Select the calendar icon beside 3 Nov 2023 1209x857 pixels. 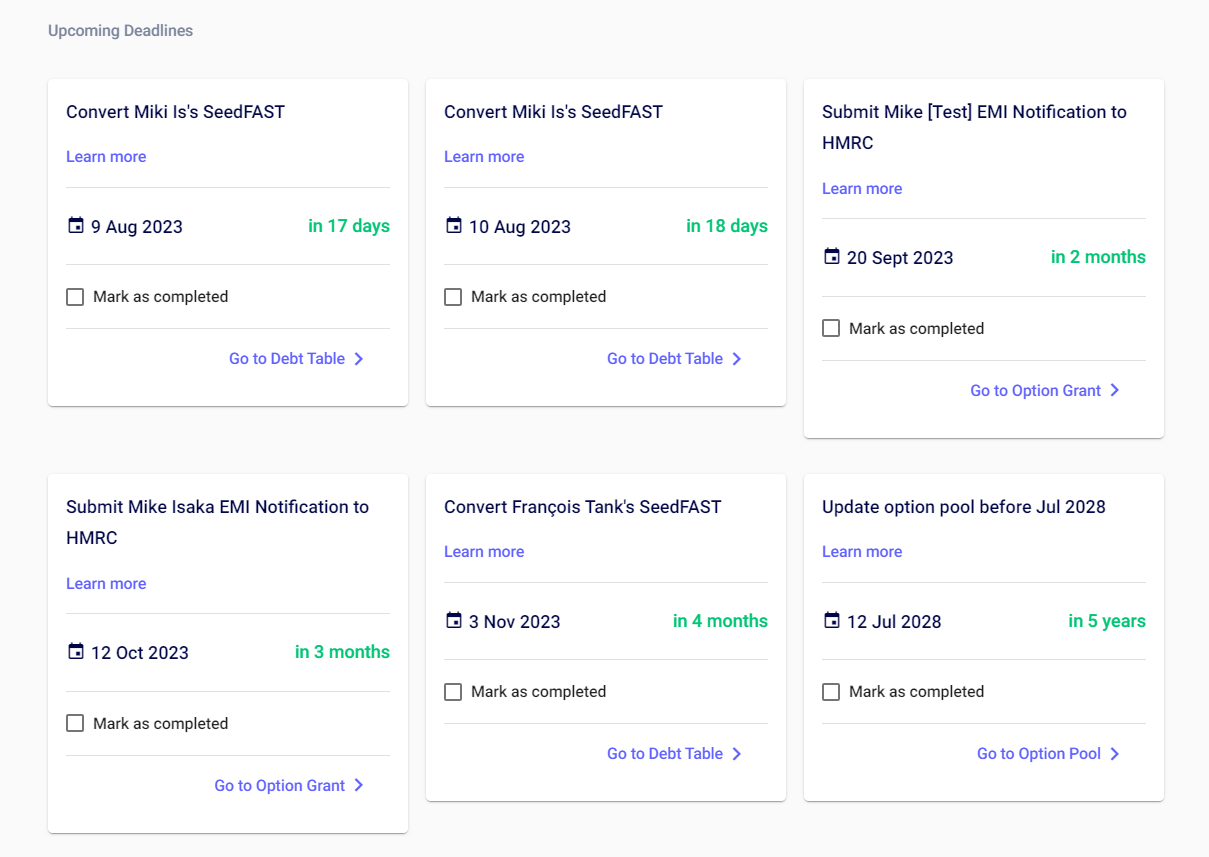(453, 621)
